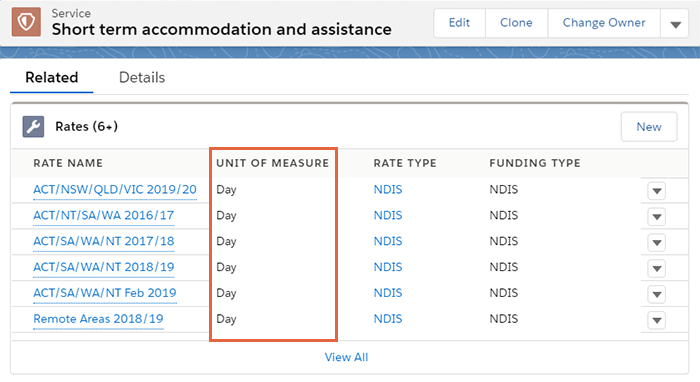The image size is (700, 382).
Task: Open rate Remote Areas 2018/19
Action: (x=98, y=319)
